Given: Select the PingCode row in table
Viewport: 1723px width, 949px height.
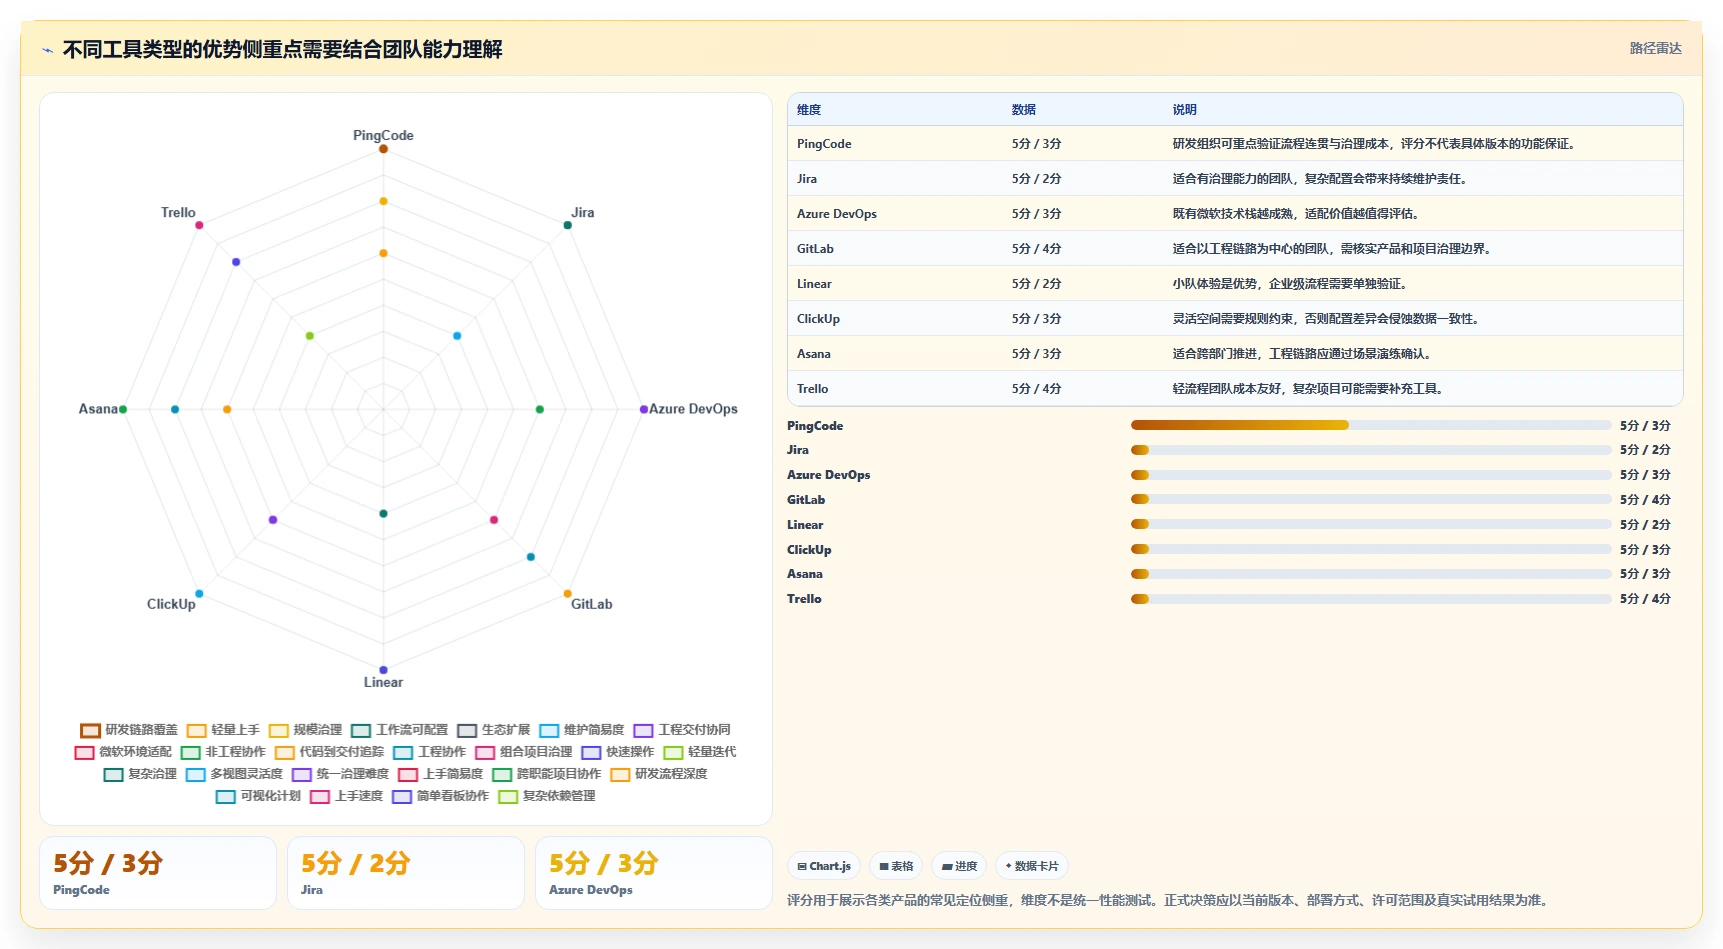Looking at the screenshot, I should point(1235,144).
